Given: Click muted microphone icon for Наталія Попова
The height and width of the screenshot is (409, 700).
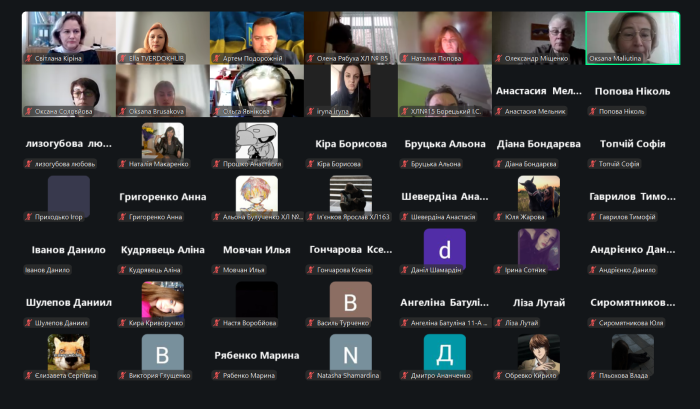Looking at the screenshot, I should (x=404, y=59).
